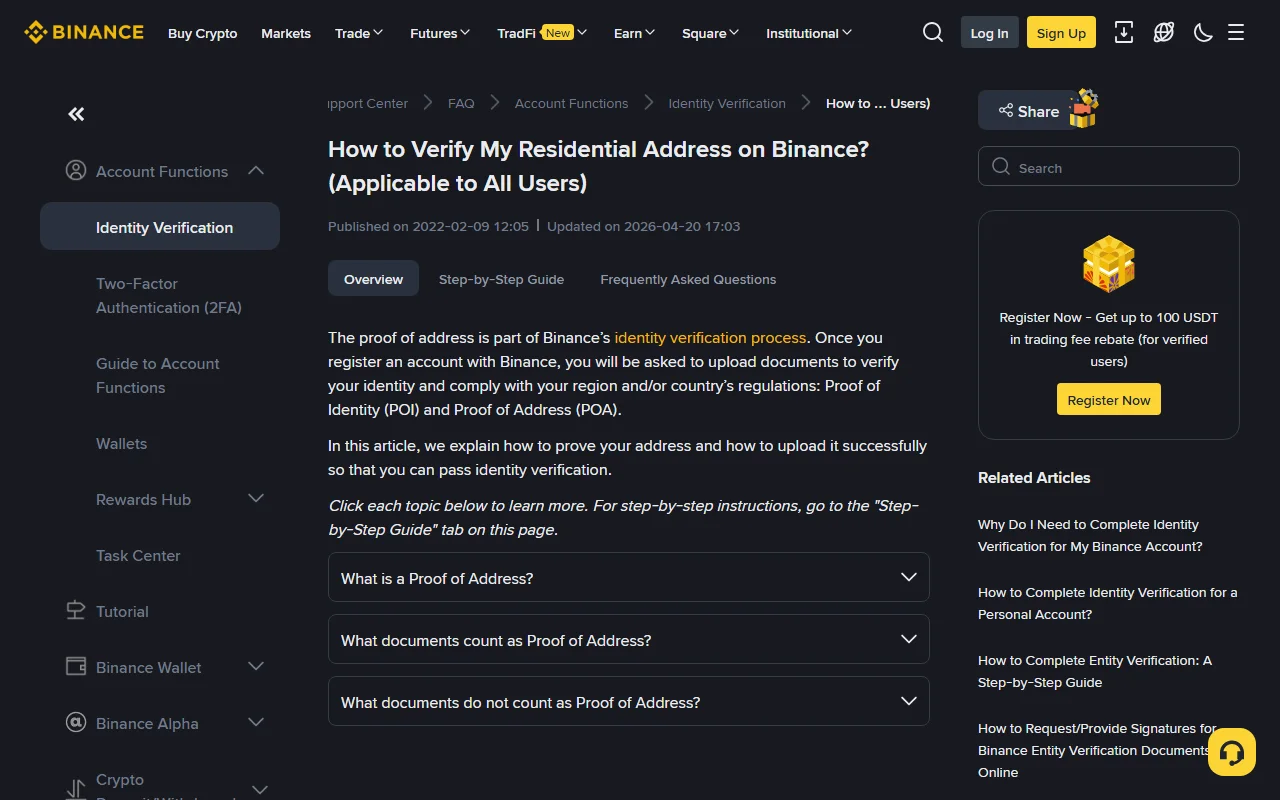1280x800 pixels.
Task: Expand "What is a Proof of Address?"
Action: pyautogui.click(x=629, y=578)
